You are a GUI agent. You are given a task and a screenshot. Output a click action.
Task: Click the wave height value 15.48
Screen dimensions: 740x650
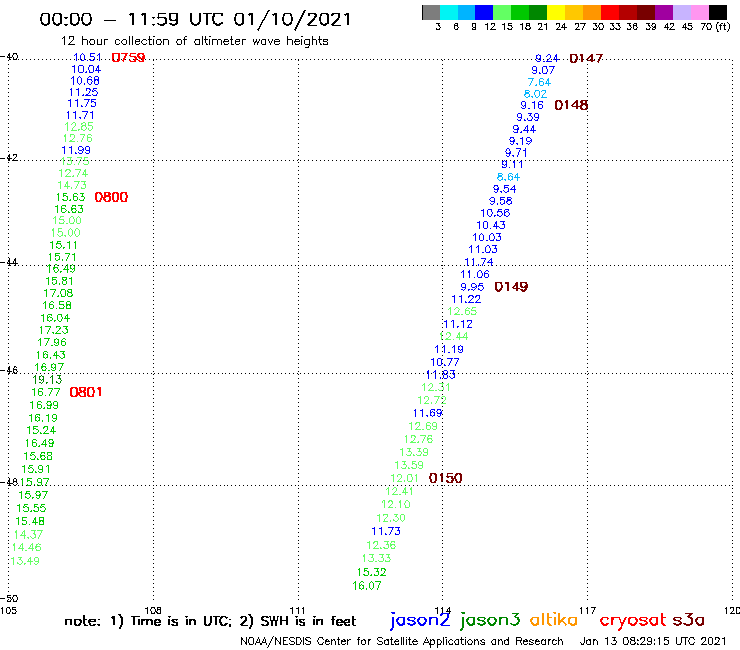[30, 522]
